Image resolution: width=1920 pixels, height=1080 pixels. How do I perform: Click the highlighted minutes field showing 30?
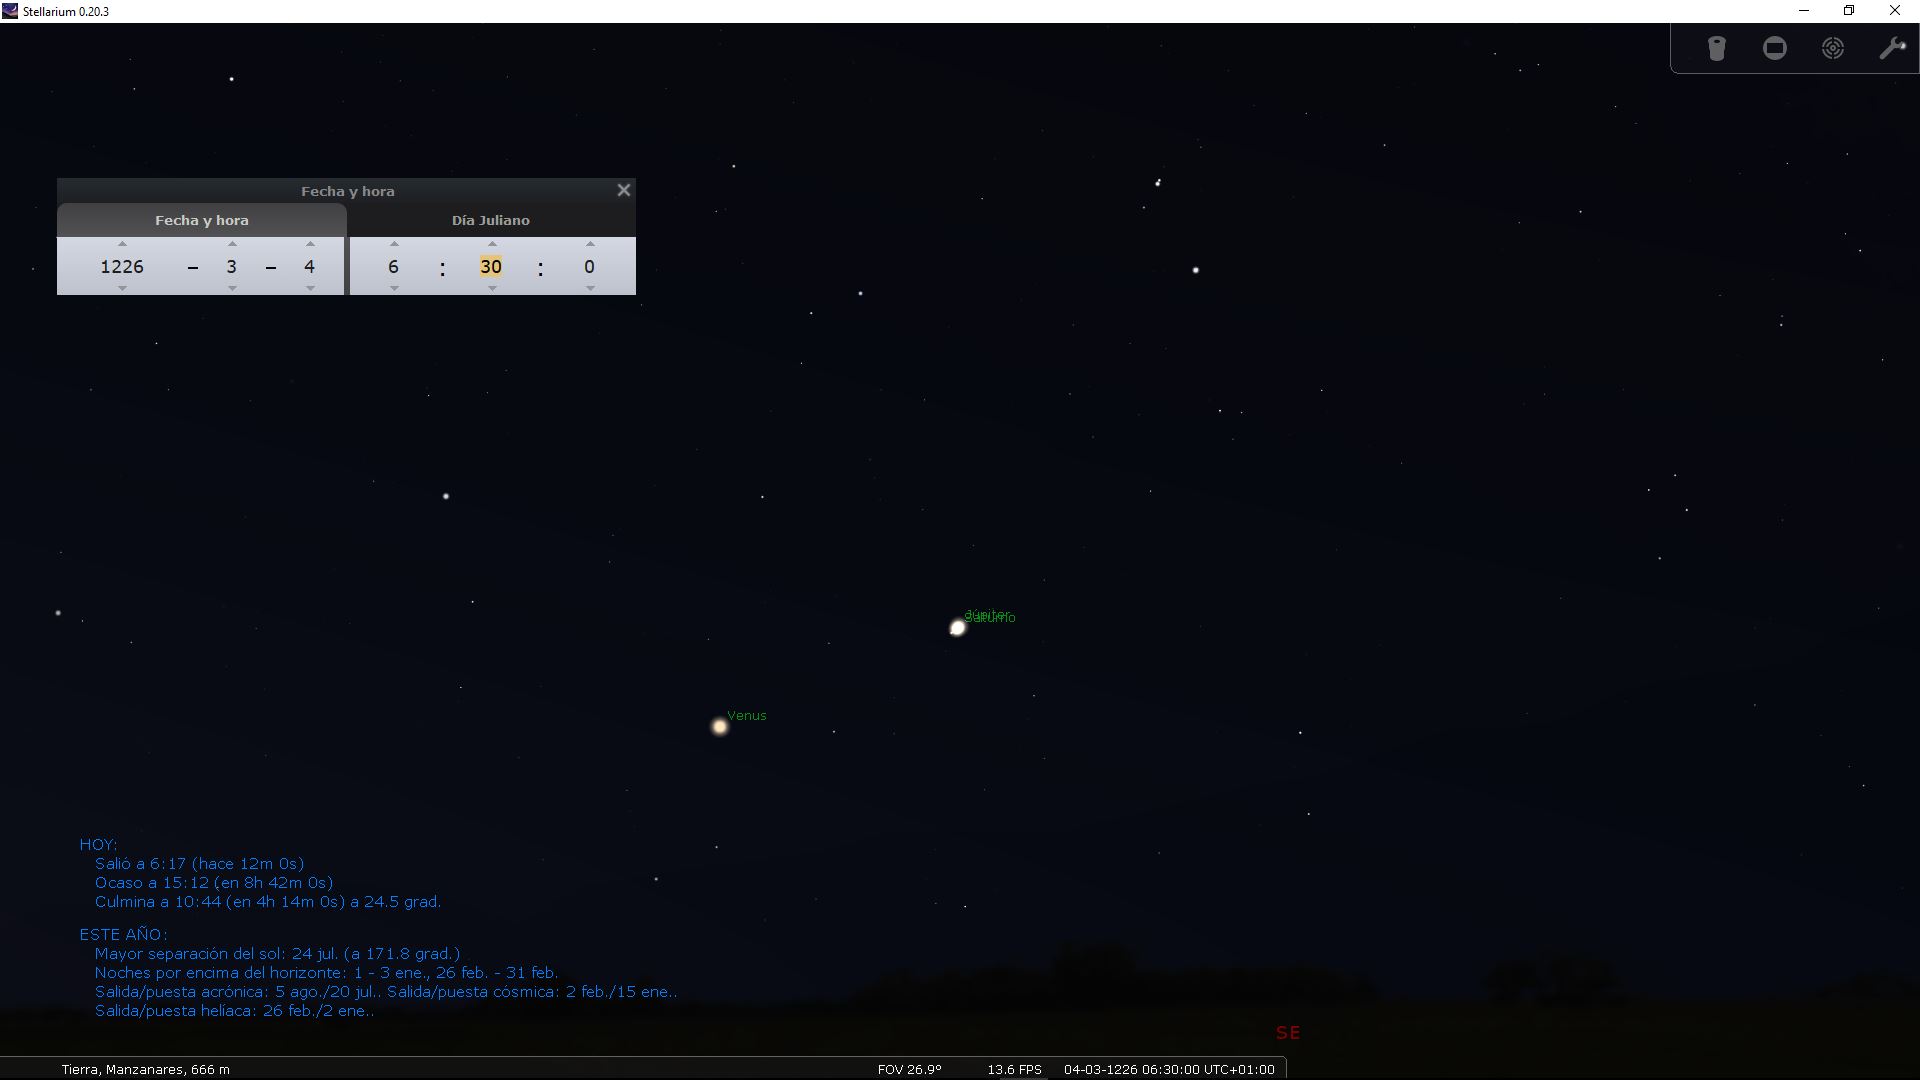(x=490, y=266)
